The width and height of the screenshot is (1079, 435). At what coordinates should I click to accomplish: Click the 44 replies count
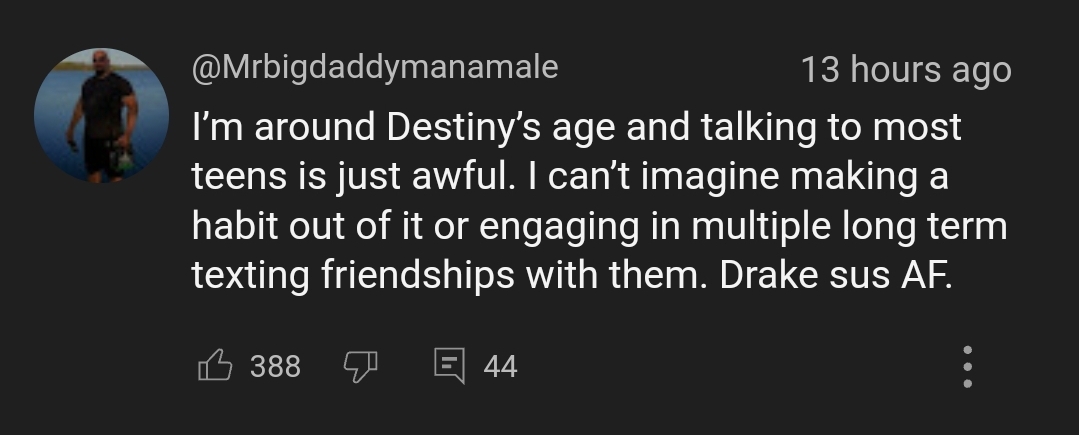[x=500, y=367]
